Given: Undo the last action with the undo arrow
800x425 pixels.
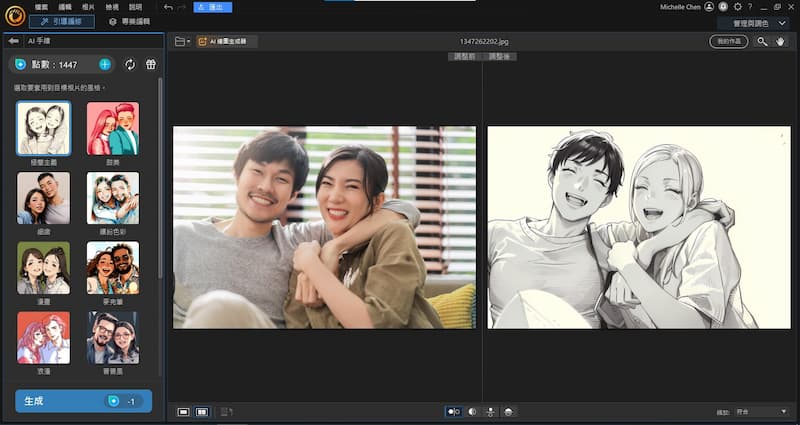Looking at the screenshot, I should click(168, 6).
